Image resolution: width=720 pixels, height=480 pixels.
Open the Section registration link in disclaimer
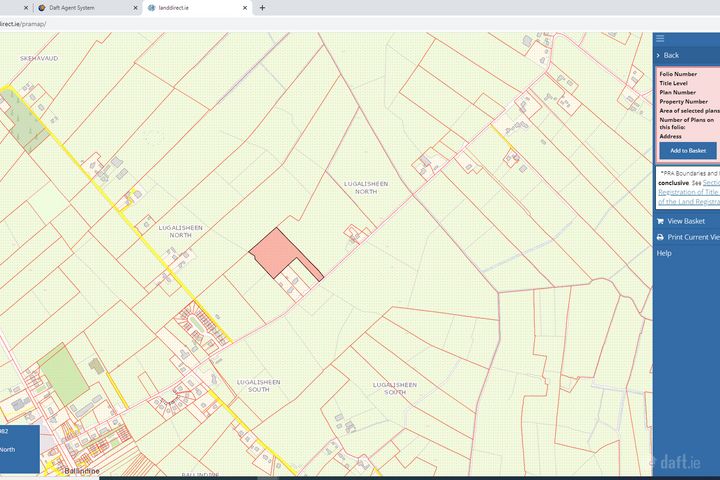(x=710, y=183)
